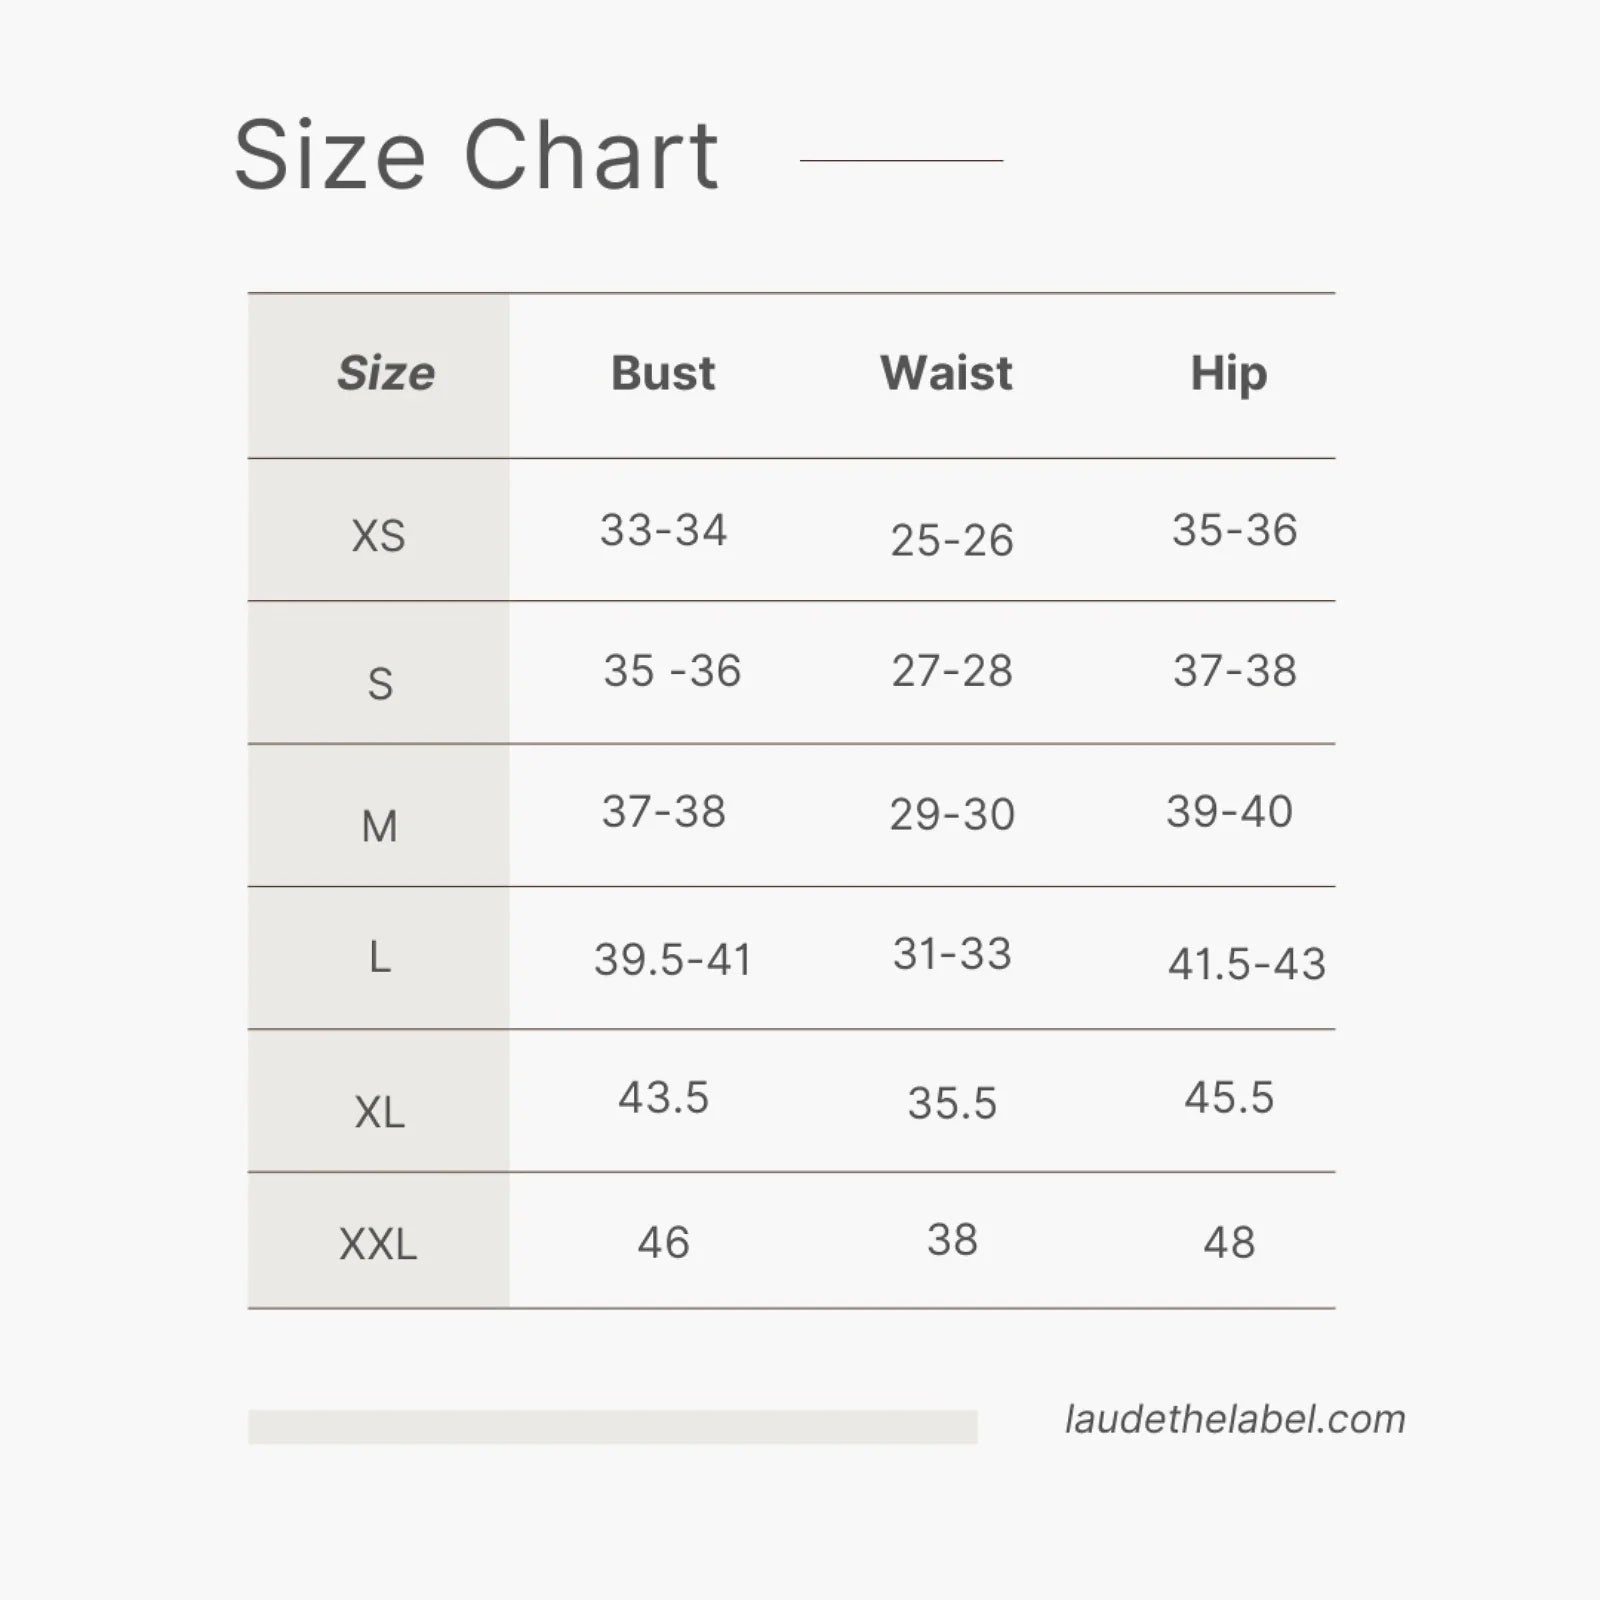Click the S waist value 27-28
Viewport: 1600px width, 1600px height.
pos(952,671)
